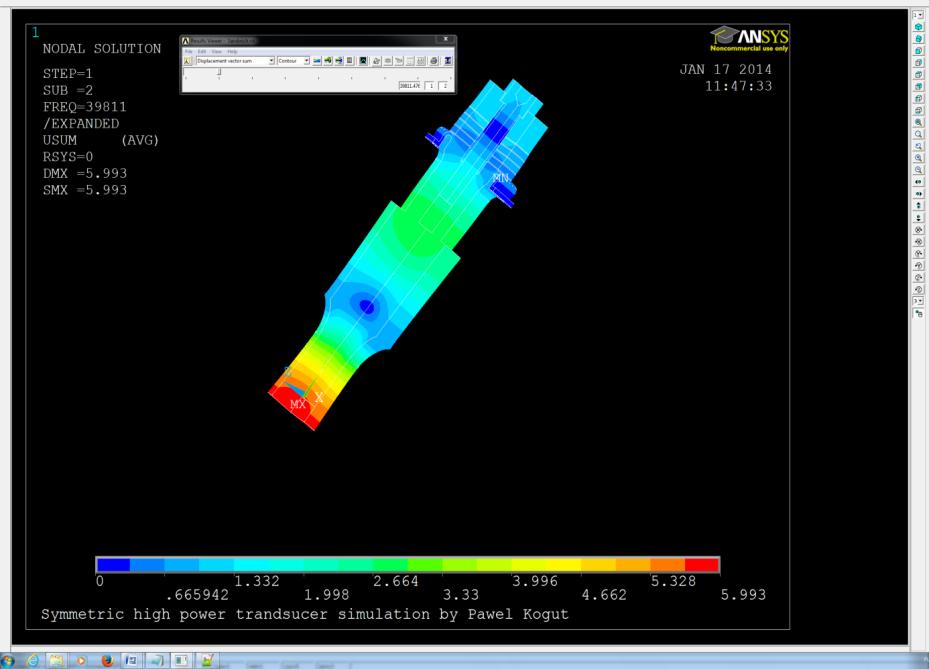Click the Zoom In magnifier icon
This screenshot has width=929, height=669.
919,158
